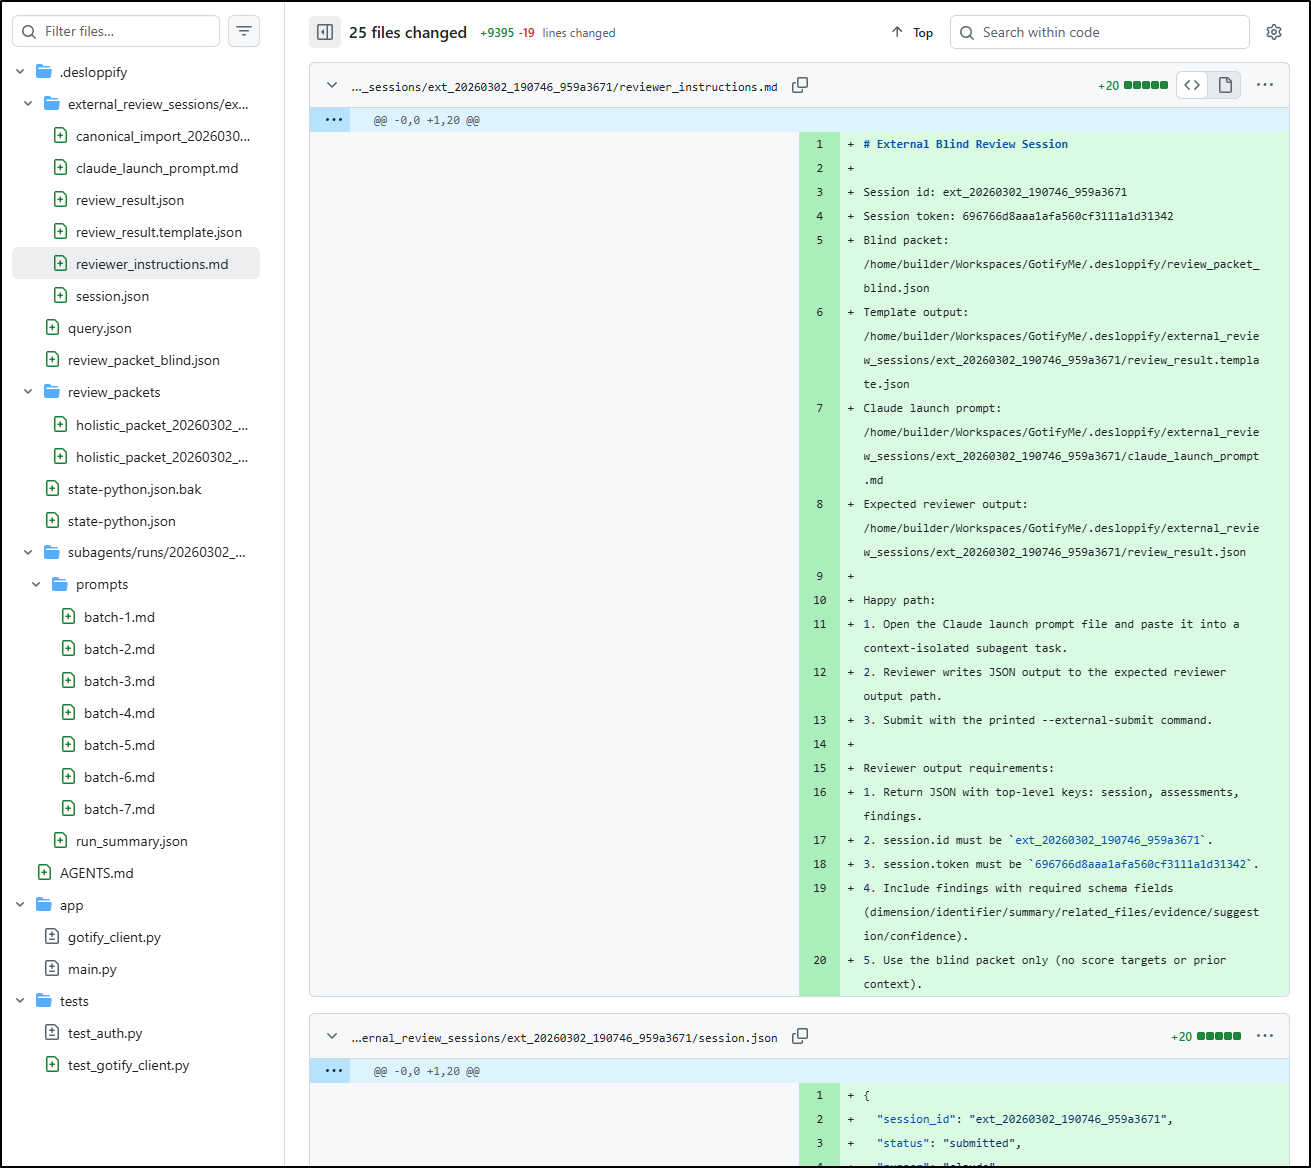Copy reviewer_instructions.md file path
This screenshot has height=1168, width=1311.
tap(800, 86)
